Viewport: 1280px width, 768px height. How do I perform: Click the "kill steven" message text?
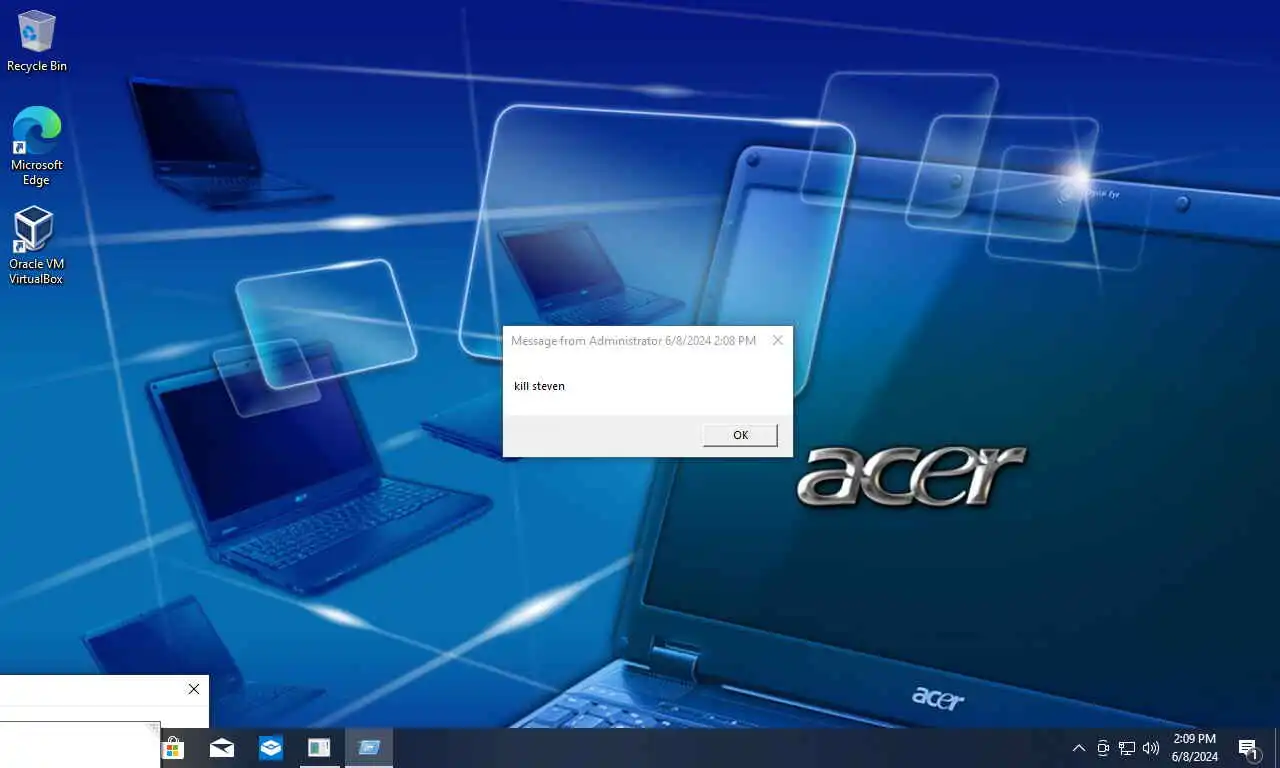[x=539, y=386]
